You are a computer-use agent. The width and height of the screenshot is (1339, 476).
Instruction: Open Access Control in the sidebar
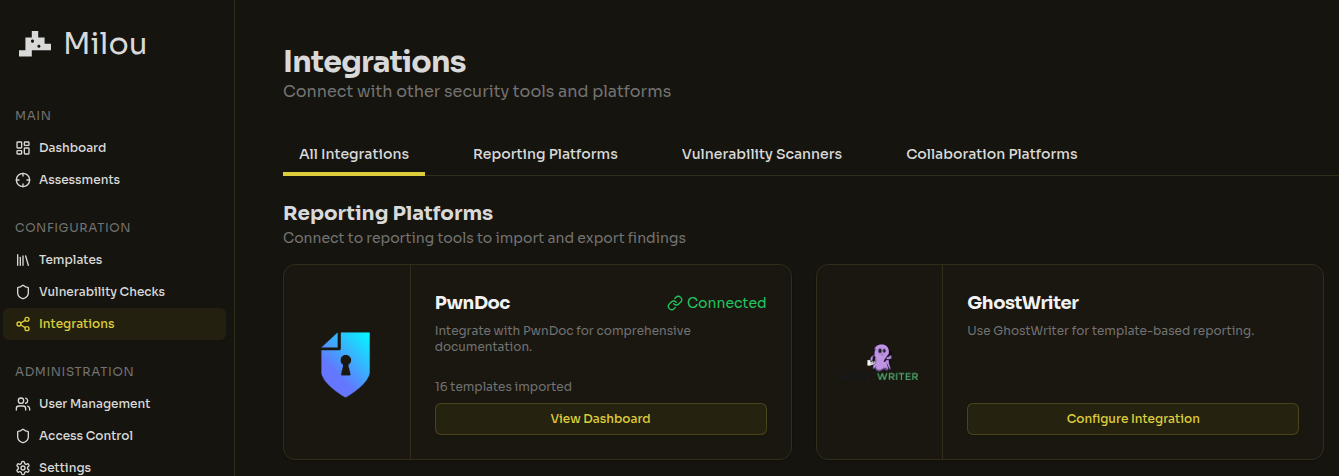(85, 436)
